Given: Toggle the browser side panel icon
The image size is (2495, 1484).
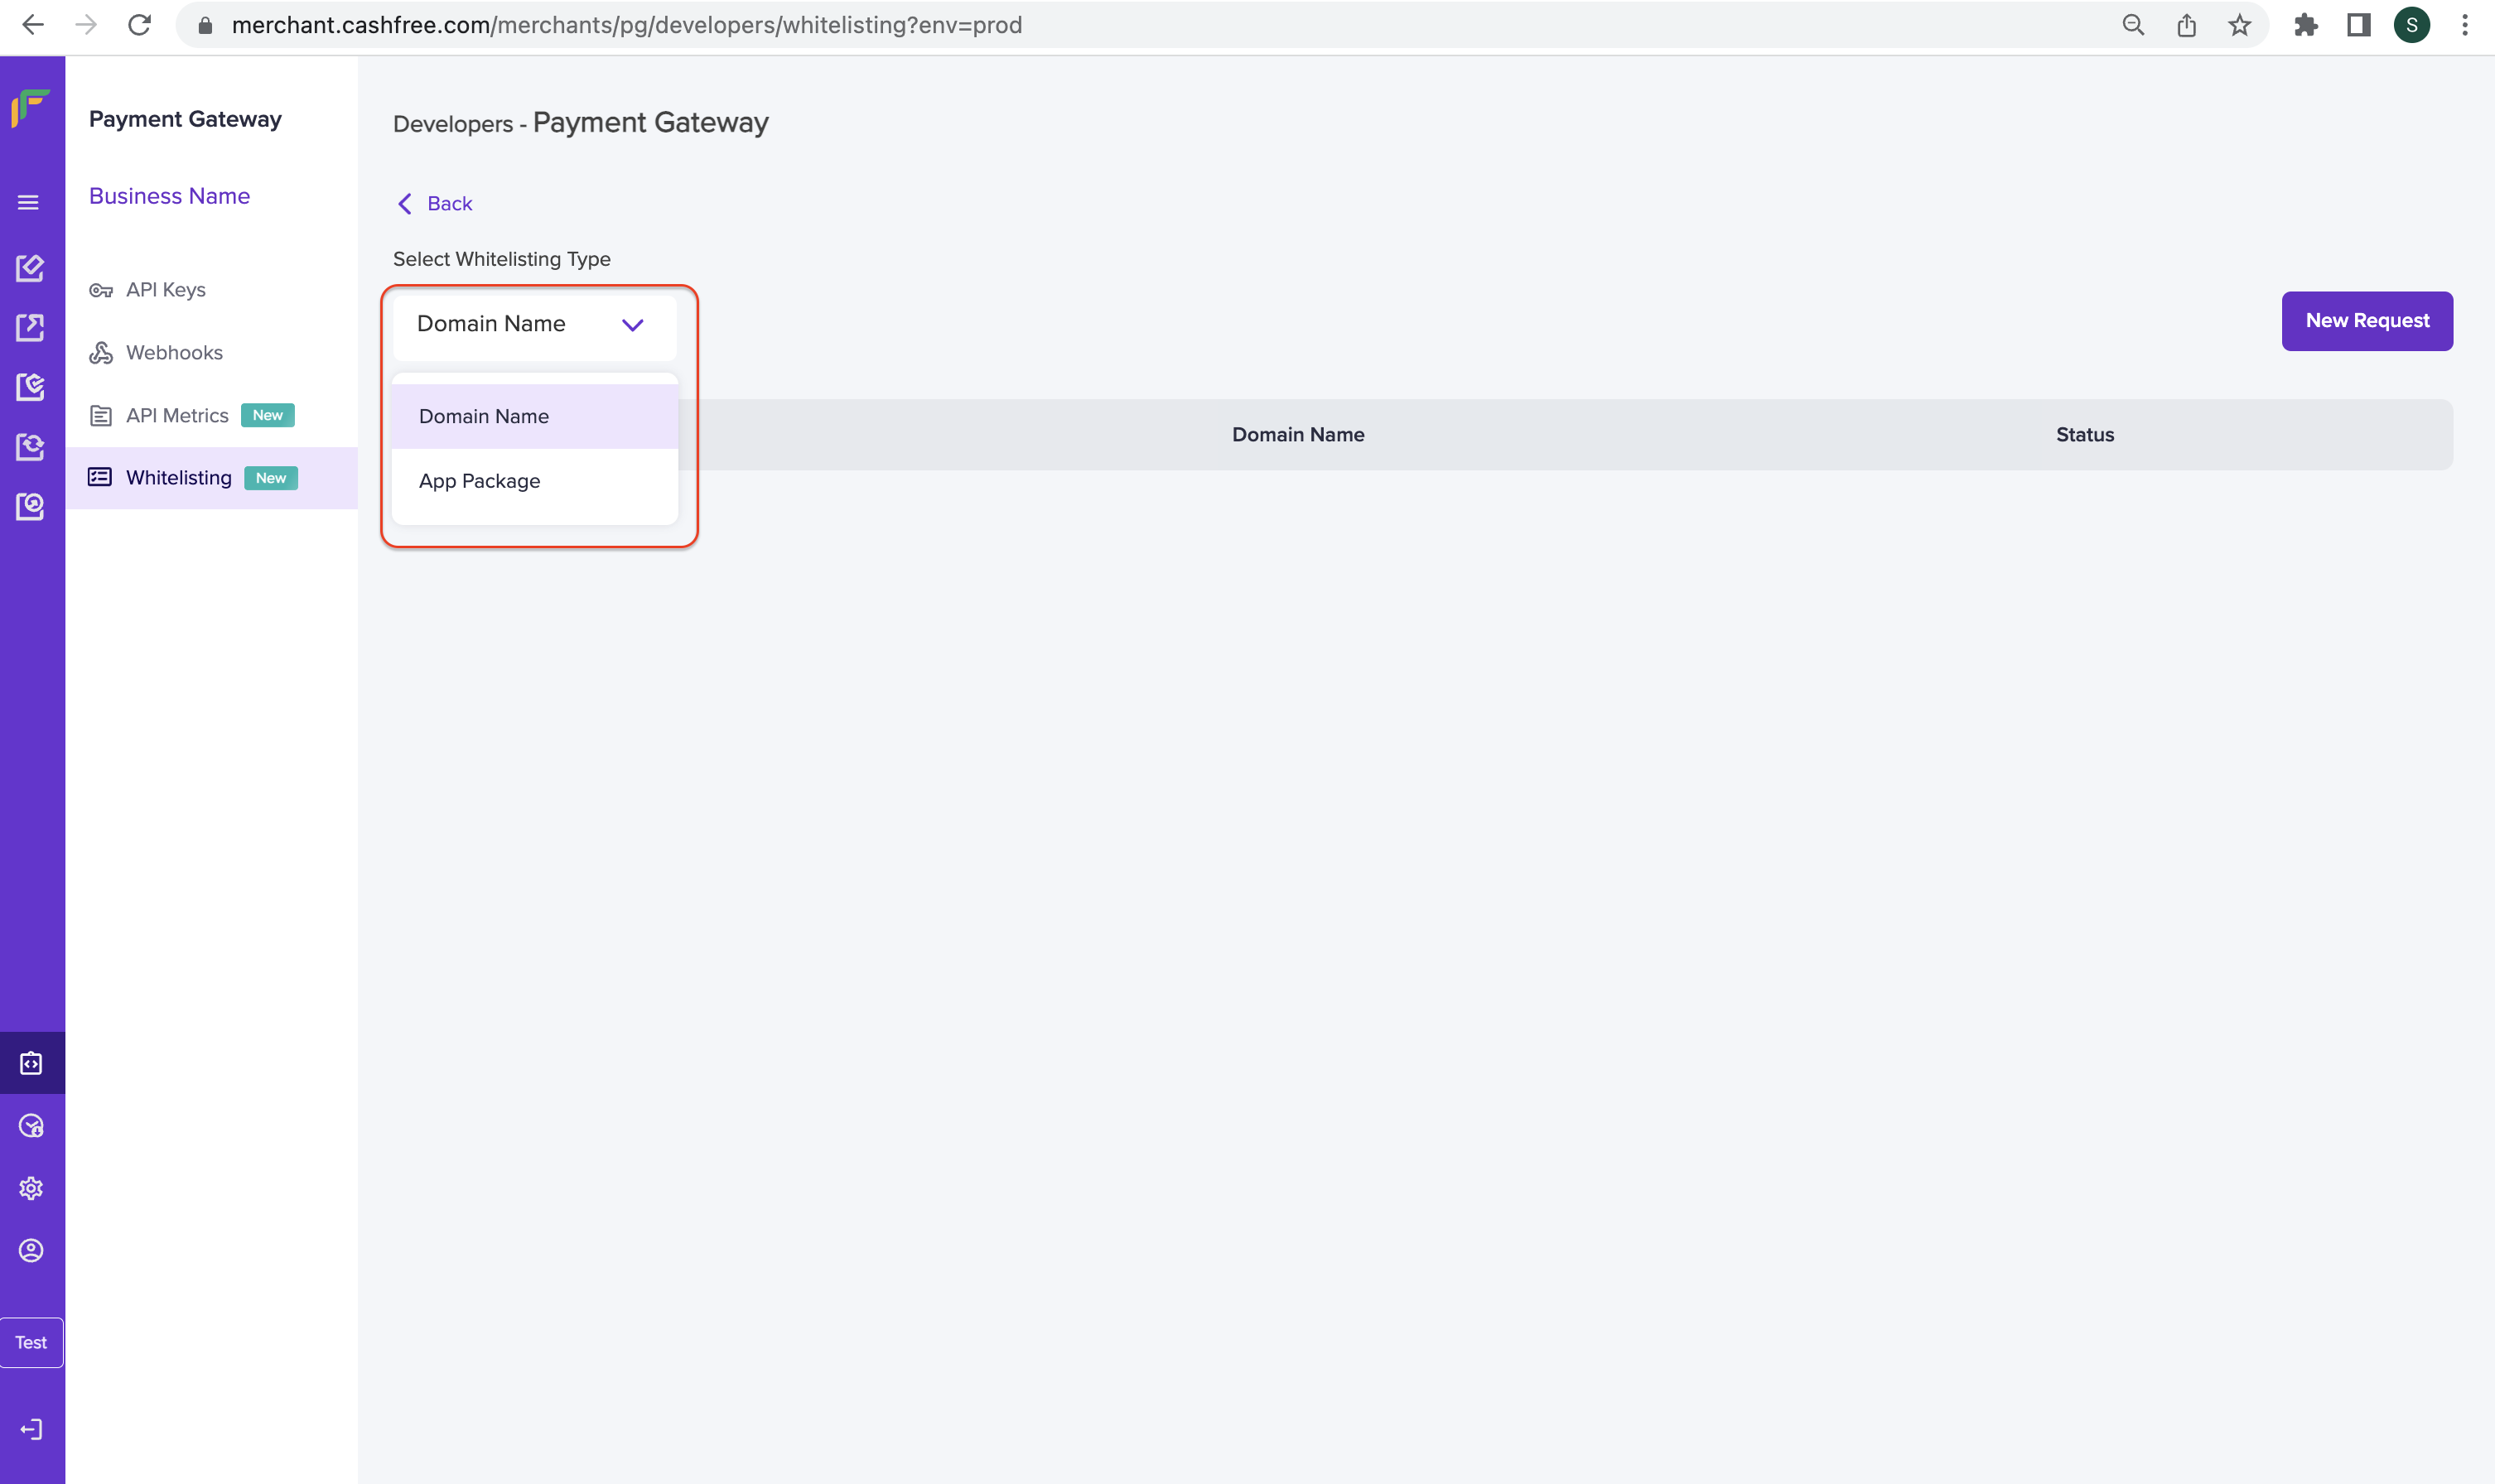Looking at the screenshot, I should click(2359, 25).
